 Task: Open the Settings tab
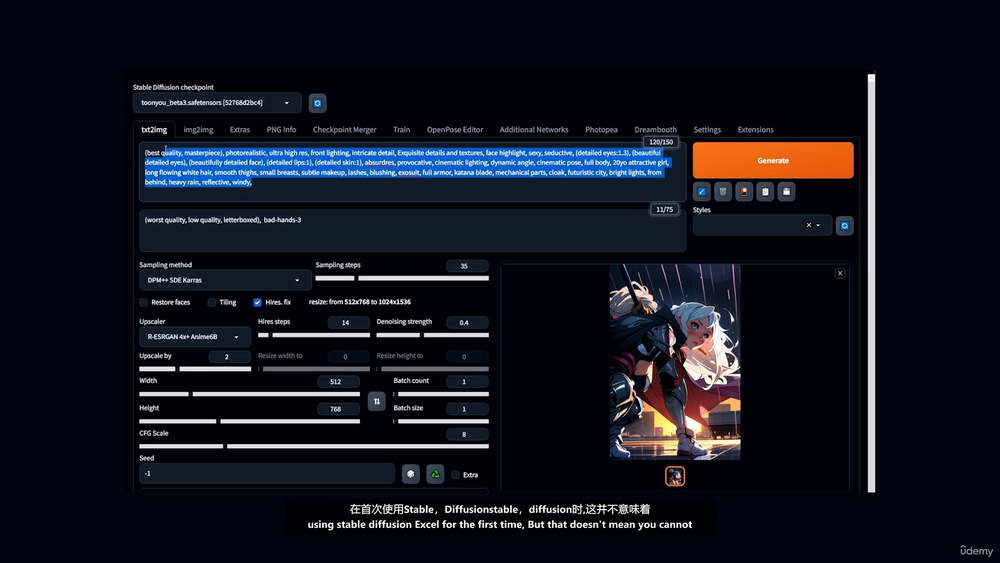pyautogui.click(x=707, y=129)
